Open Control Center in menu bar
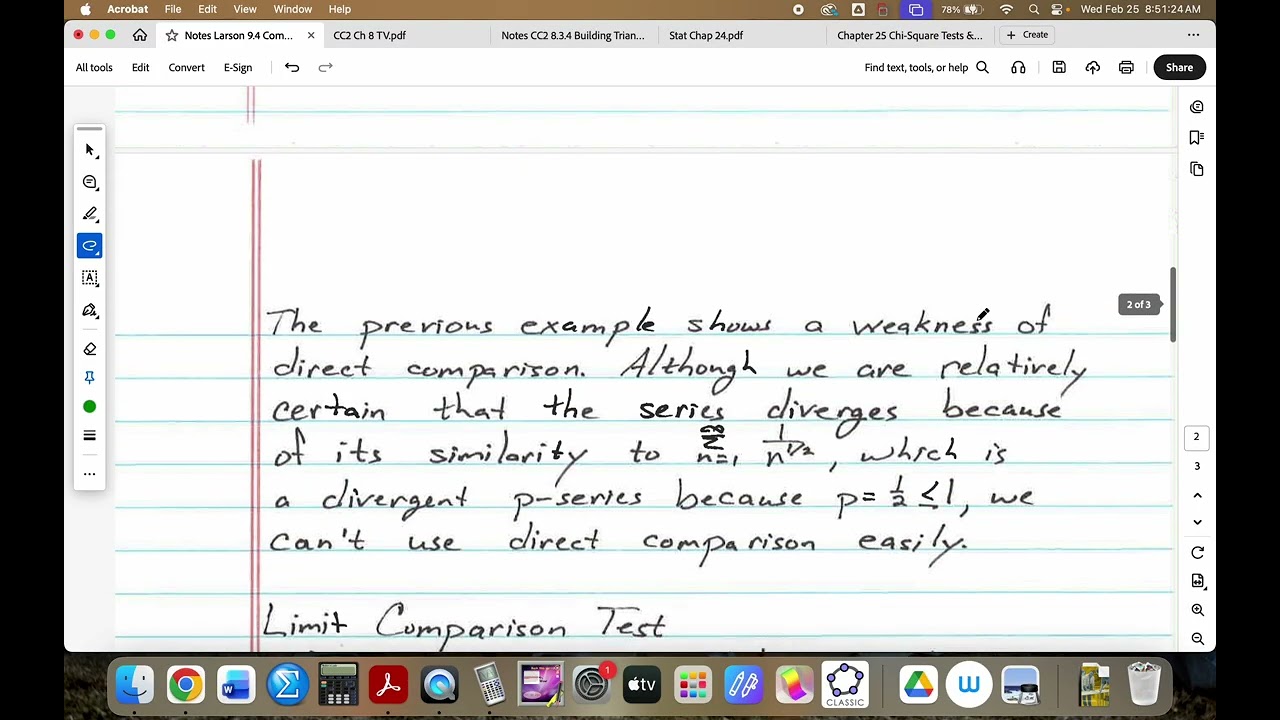This screenshot has height=720, width=1280. [x=1057, y=9]
